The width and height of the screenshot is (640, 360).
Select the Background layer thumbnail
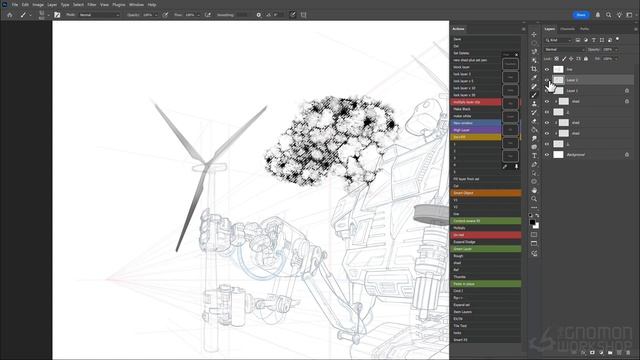pyautogui.click(x=558, y=155)
